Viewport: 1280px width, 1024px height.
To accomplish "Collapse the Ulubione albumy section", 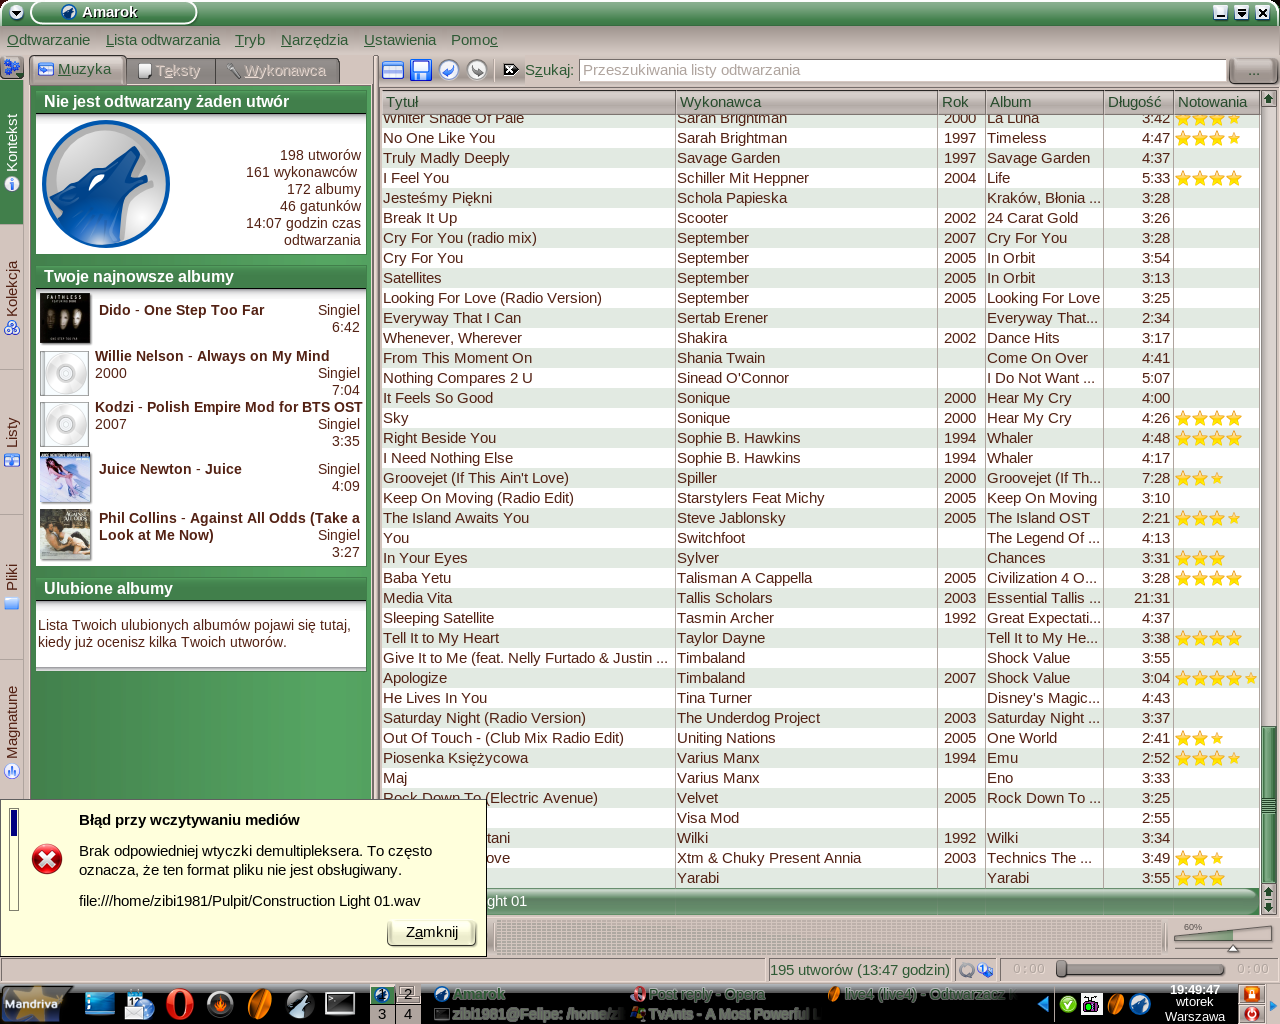I will coord(201,589).
